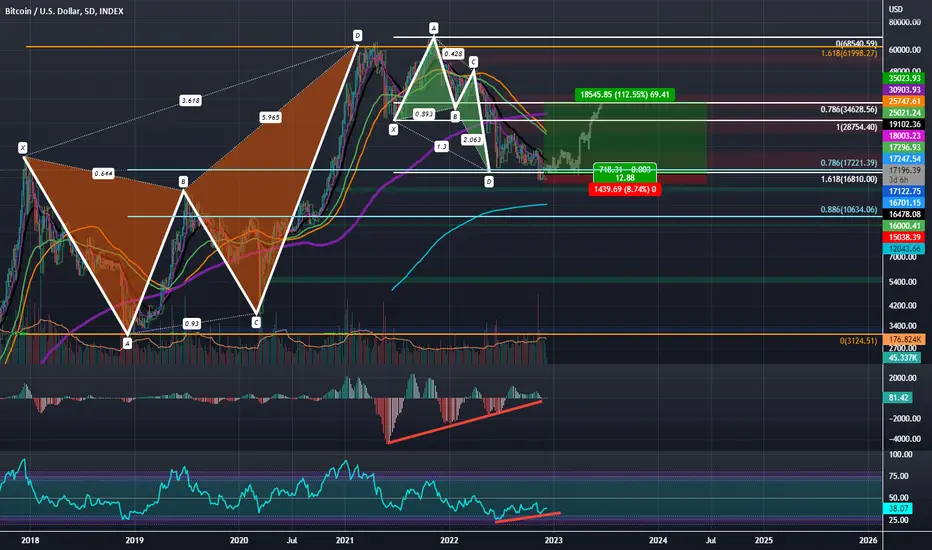Viewport: 932px width, 550px height.
Task: Select the 3.618 harmonic ratio label
Action: (190, 100)
